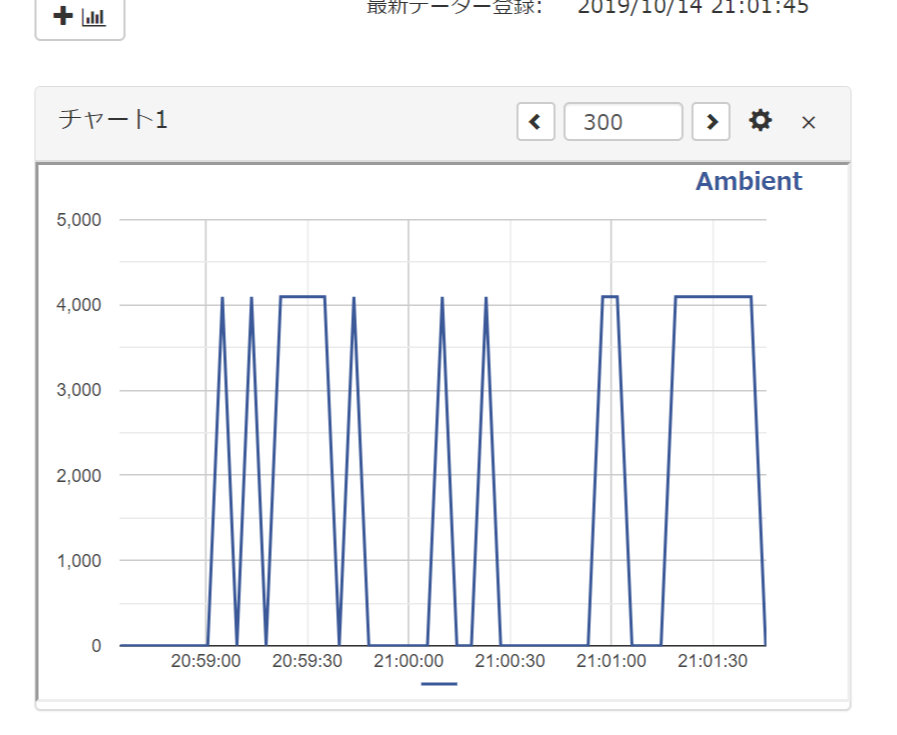Close チャート1 panel with the X
This screenshot has width=897, height=735.
click(x=808, y=122)
